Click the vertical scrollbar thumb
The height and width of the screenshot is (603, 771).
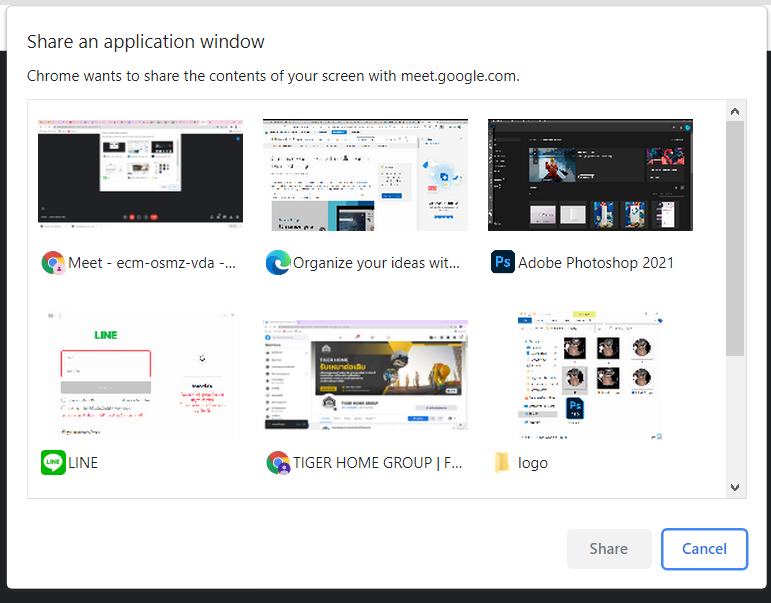(x=735, y=238)
